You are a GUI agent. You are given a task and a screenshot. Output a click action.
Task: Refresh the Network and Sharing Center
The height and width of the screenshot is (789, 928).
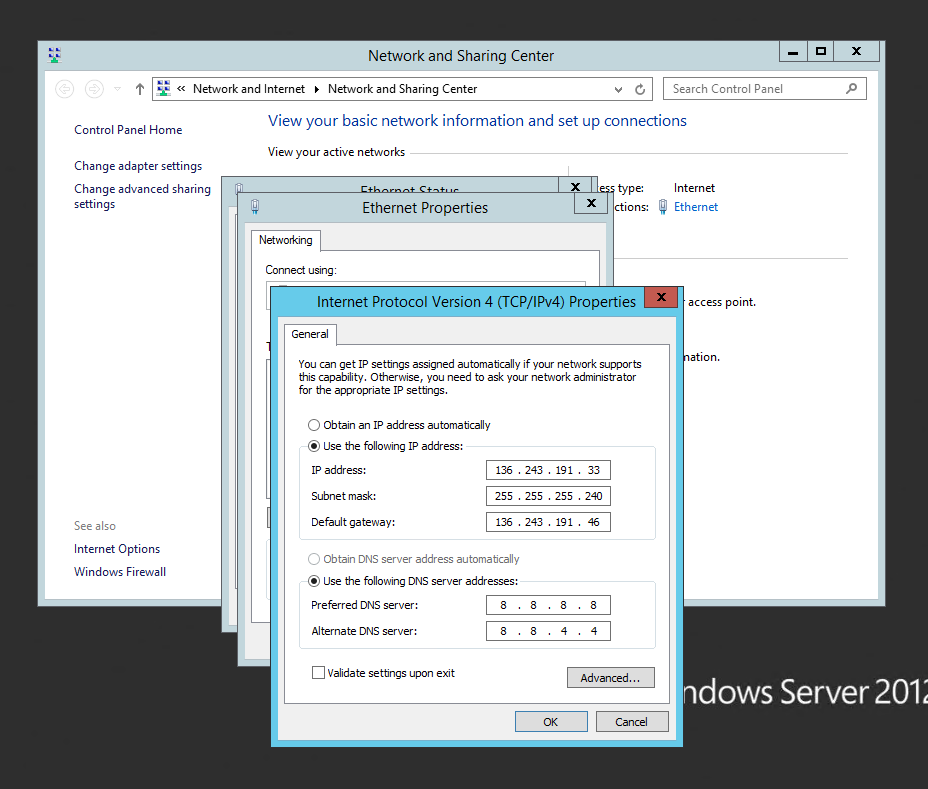click(x=640, y=89)
